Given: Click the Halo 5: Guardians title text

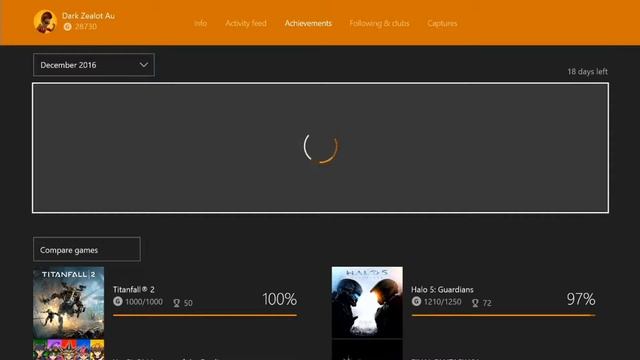Looking at the screenshot, I should tap(442, 289).
